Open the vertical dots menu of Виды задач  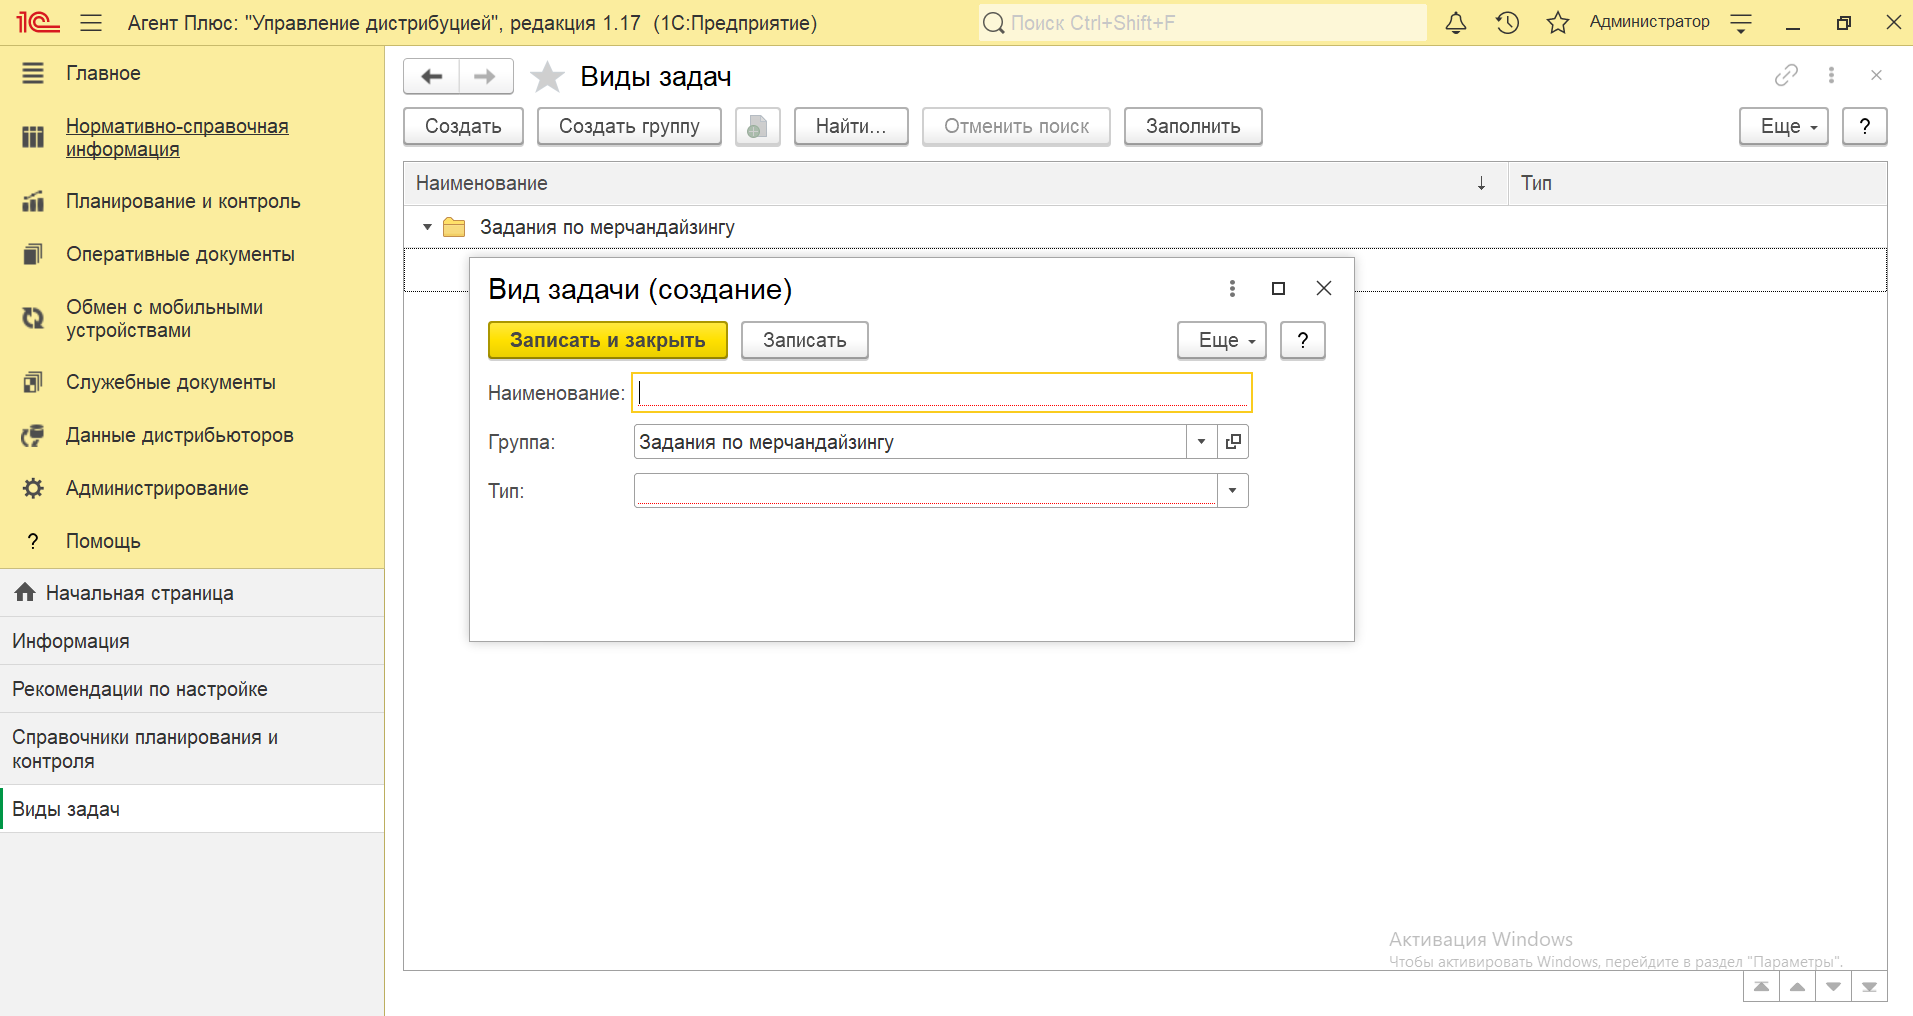click(x=1831, y=75)
